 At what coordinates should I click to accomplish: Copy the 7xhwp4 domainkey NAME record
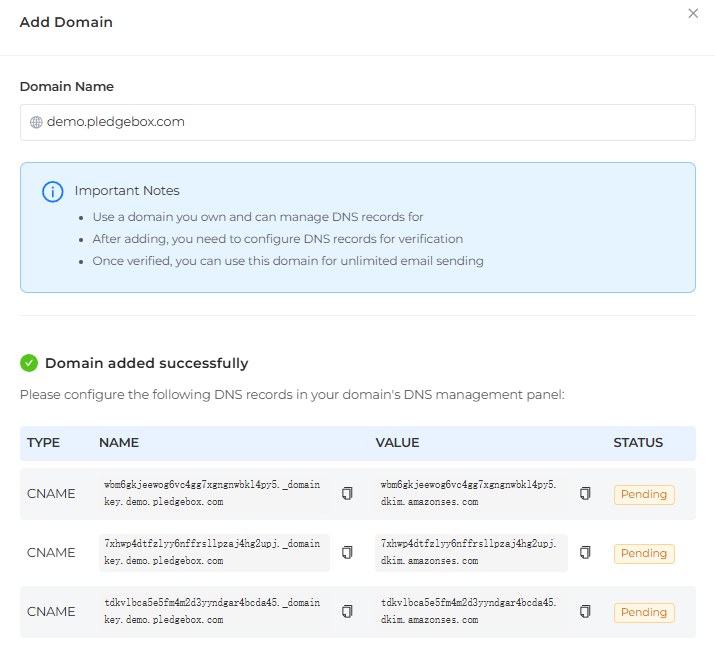pos(347,553)
